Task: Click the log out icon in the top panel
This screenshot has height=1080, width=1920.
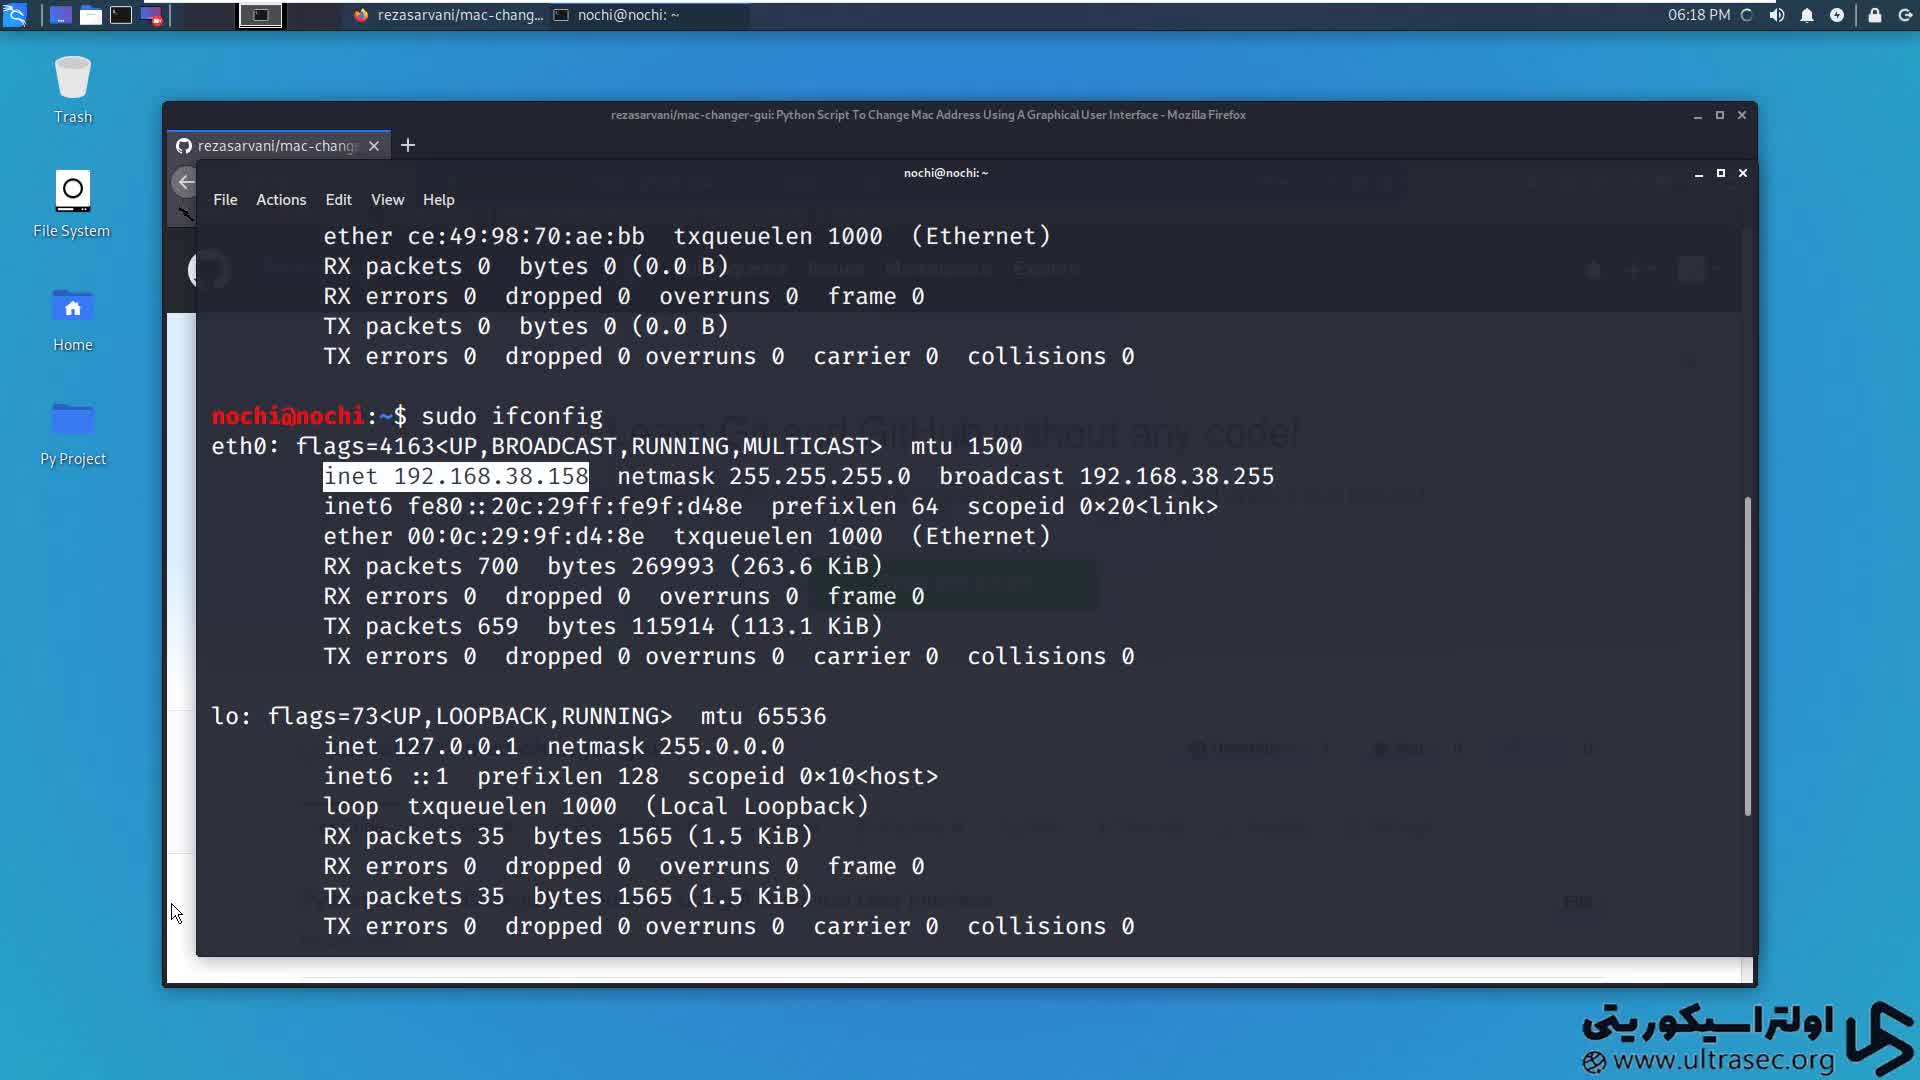Action: coord(1905,15)
